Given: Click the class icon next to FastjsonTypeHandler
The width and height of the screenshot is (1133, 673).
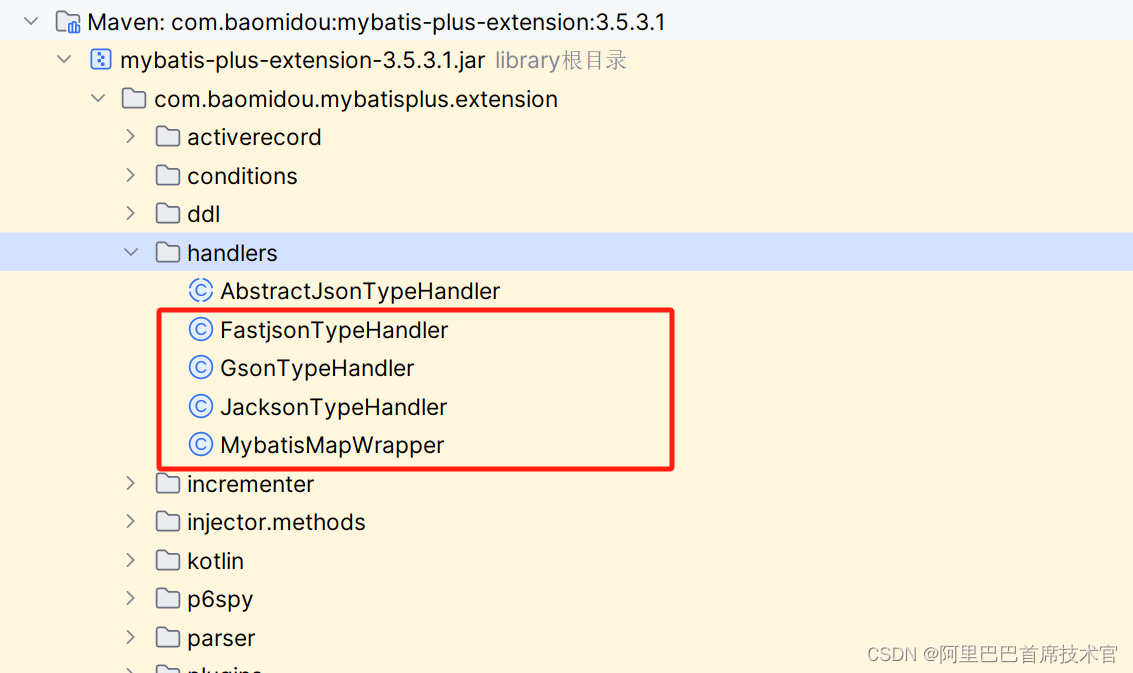Looking at the screenshot, I should (200, 329).
